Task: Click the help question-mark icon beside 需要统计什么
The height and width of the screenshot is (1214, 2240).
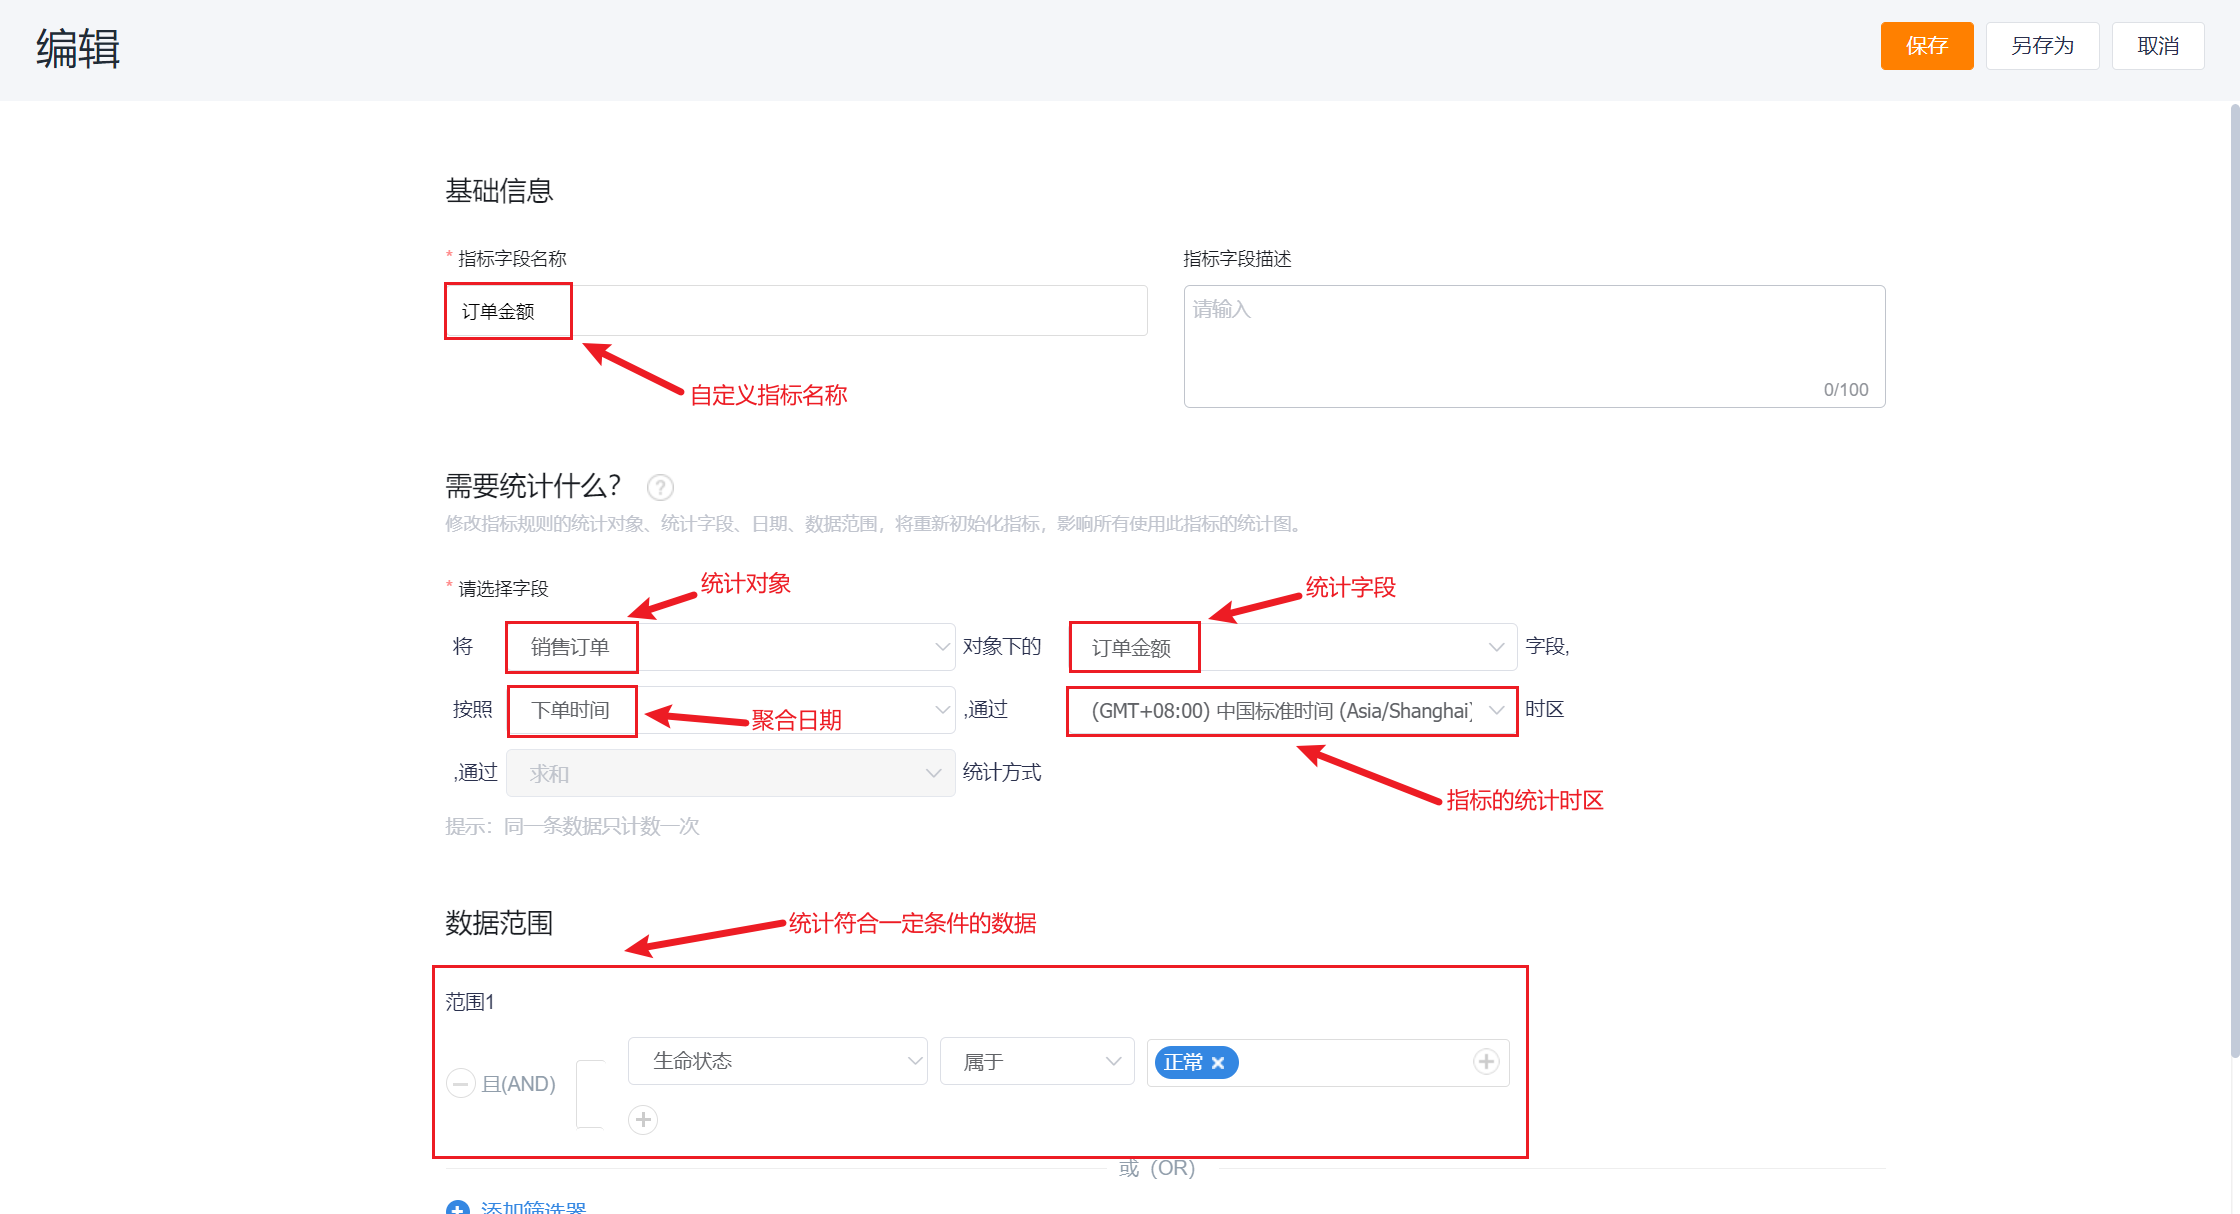Action: pyautogui.click(x=660, y=487)
